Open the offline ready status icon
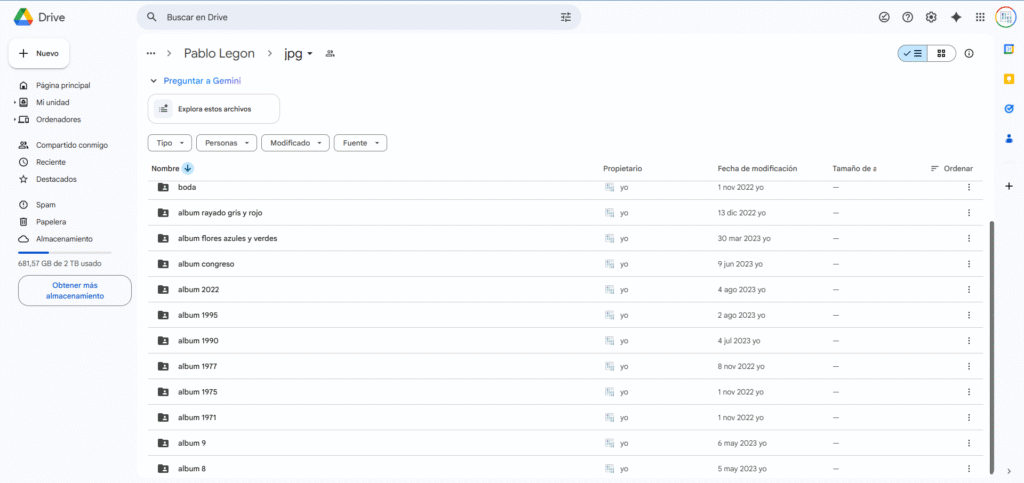This screenshot has width=1024, height=483. click(x=884, y=18)
